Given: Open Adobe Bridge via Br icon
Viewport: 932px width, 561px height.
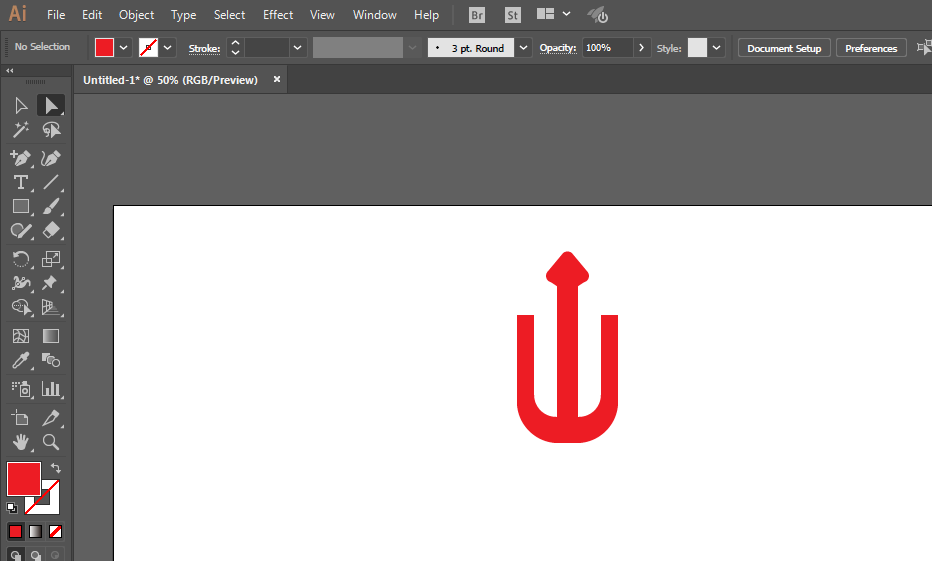Looking at the screenshot, I should click(x=477, y=15).
